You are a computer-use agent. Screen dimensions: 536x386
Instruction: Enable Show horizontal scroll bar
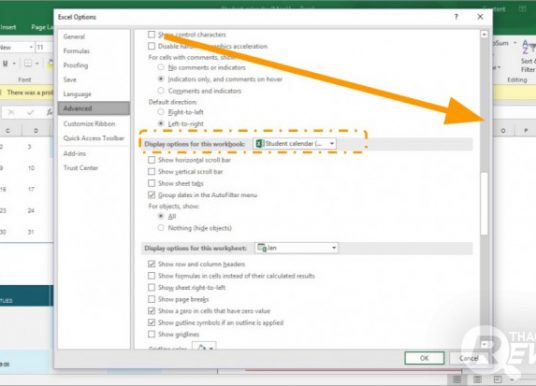tap(151, 160)
